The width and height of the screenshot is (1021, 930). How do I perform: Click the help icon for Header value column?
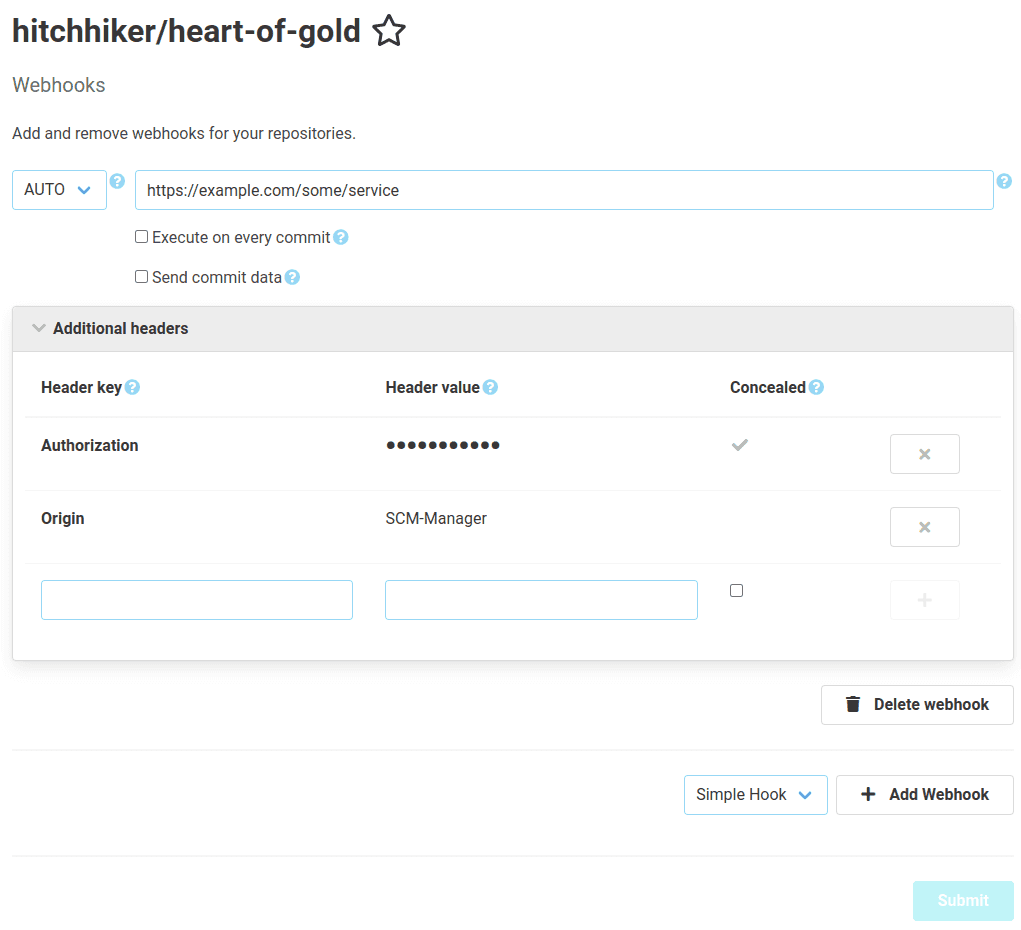(489, 386)
